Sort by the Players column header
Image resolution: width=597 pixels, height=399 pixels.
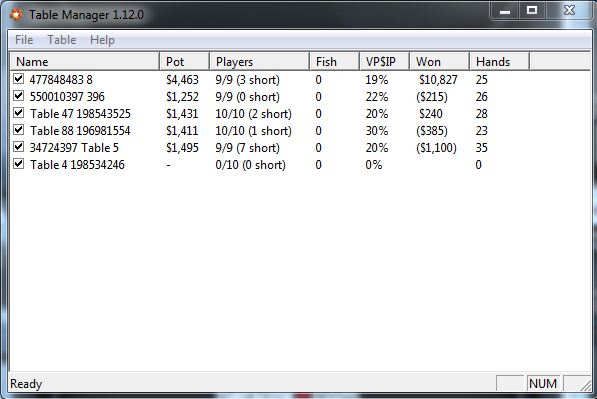point(259,62)
